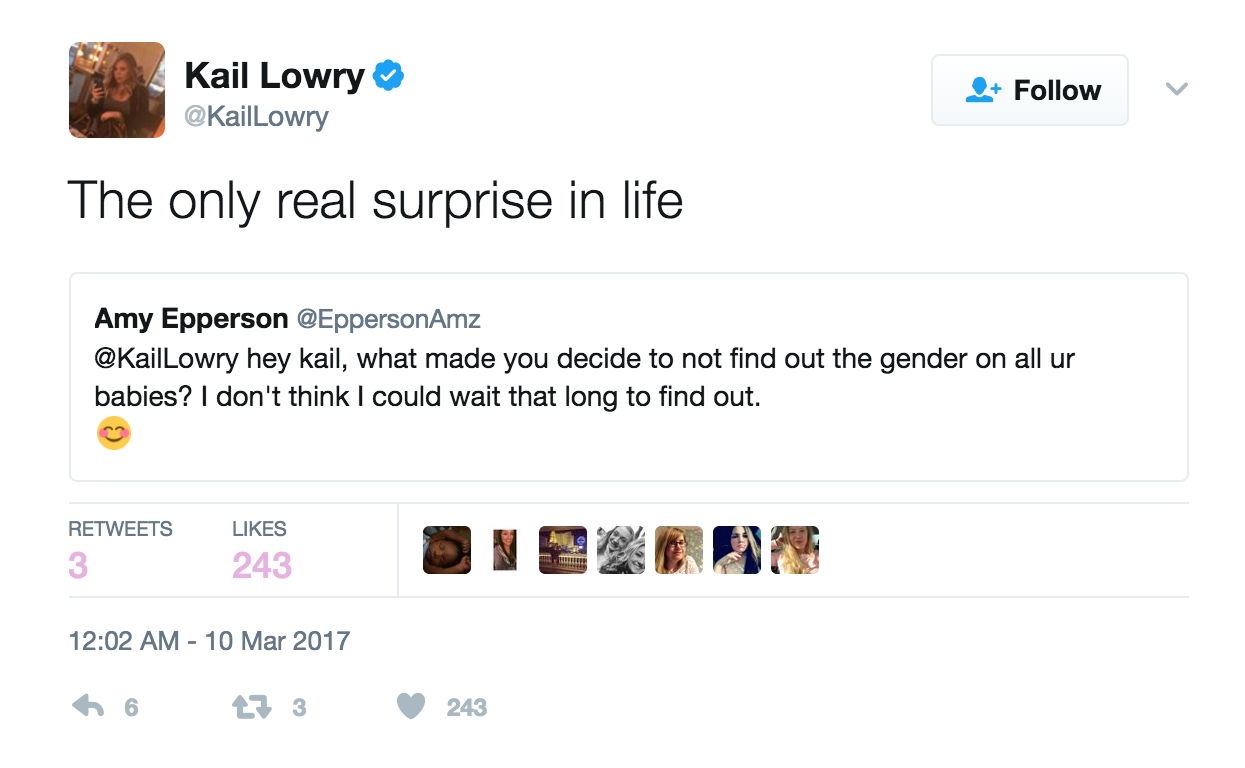1245x768 pixels.
Task: Open the 12:02 AM - 10 Mar 2017 timestamp
Action: (209, 641)
